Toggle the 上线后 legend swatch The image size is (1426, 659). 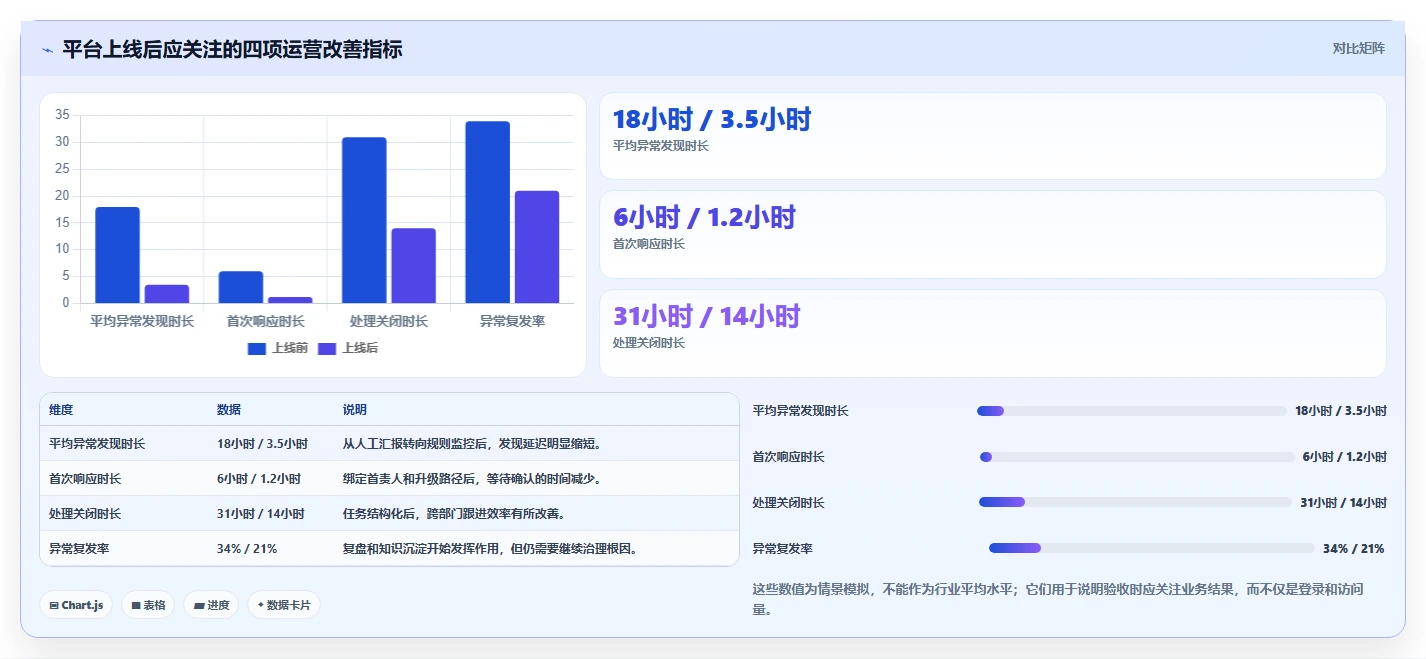pos(327,348)
